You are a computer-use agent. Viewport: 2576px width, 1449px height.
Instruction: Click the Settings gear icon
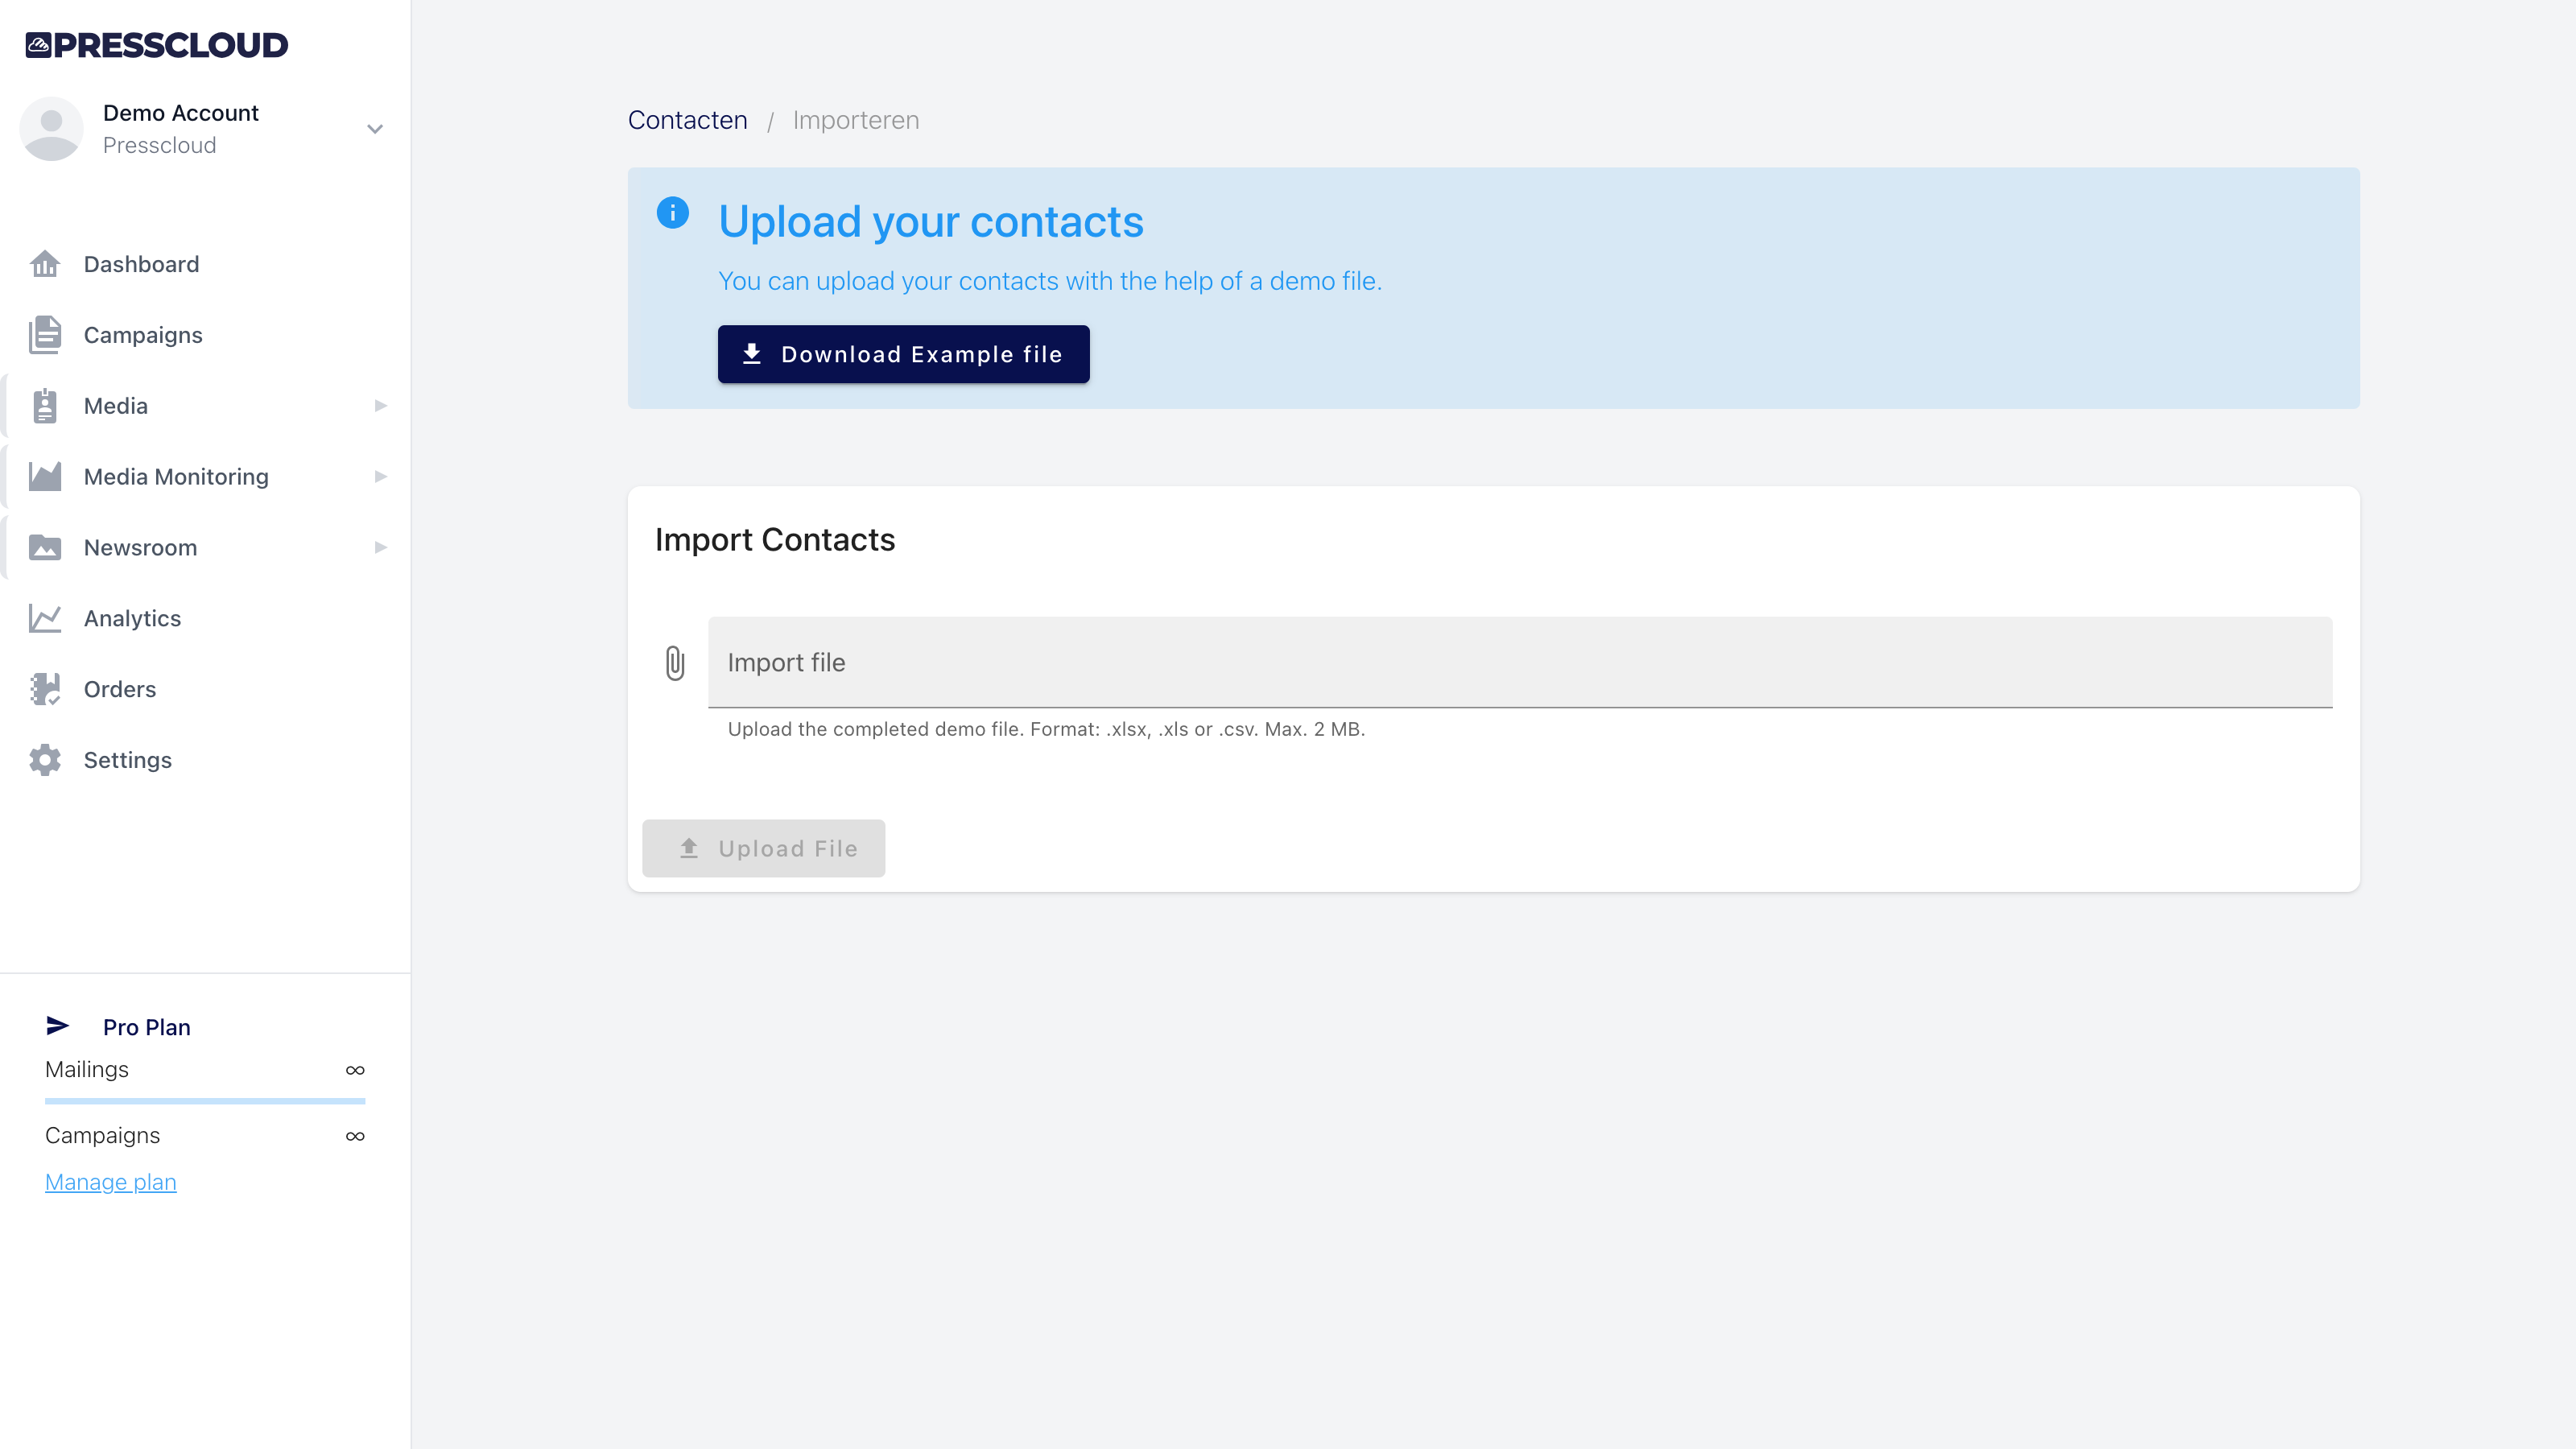point(45,760)
